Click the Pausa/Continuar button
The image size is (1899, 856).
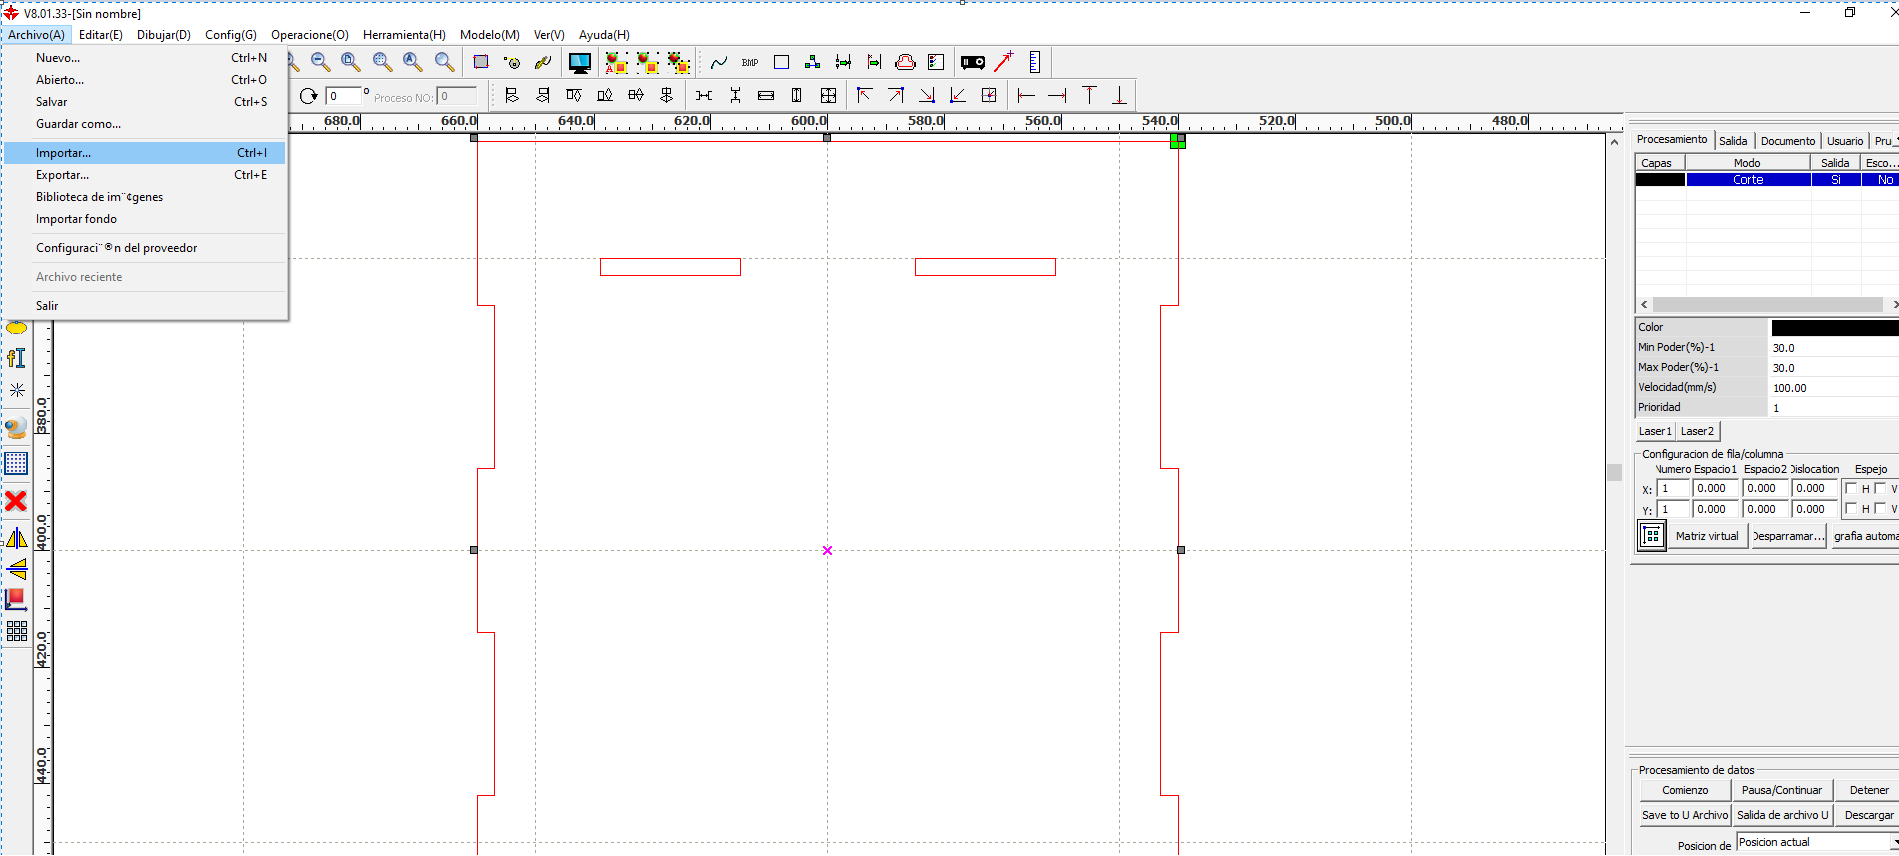pyautogui.click(x=1782, y=790)
